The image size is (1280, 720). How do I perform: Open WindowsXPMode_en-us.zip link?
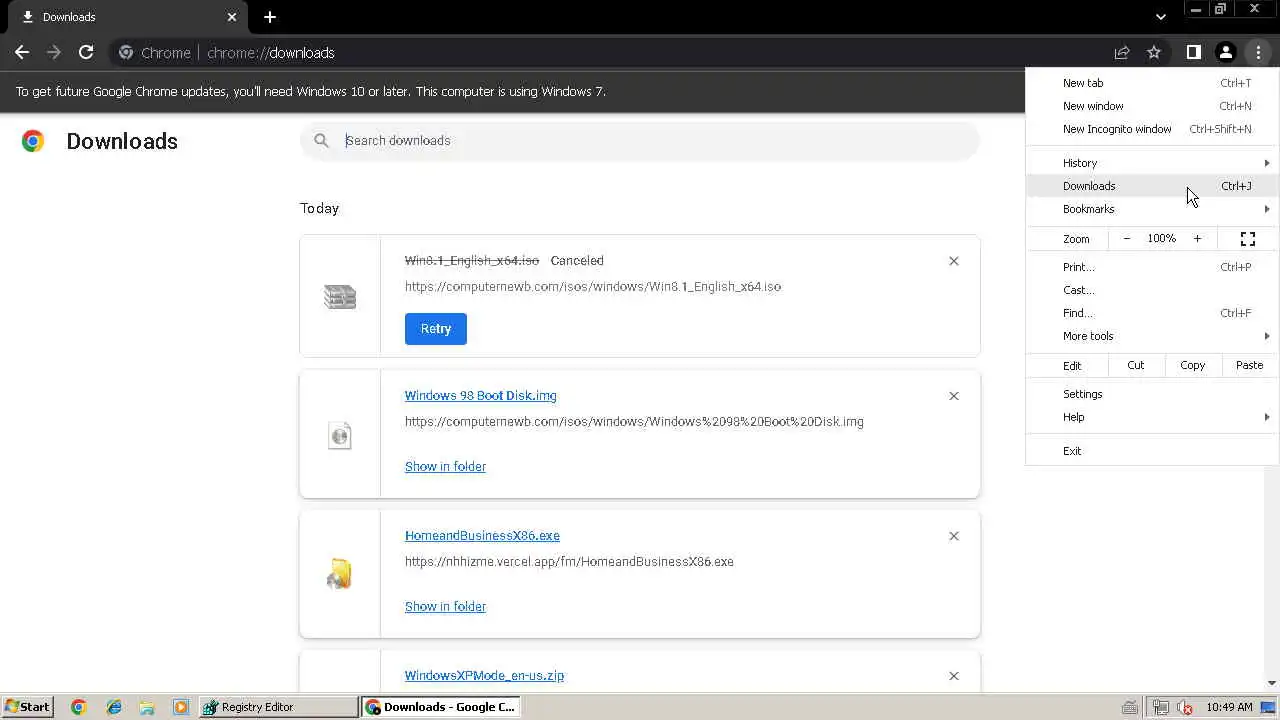(484, 676)
